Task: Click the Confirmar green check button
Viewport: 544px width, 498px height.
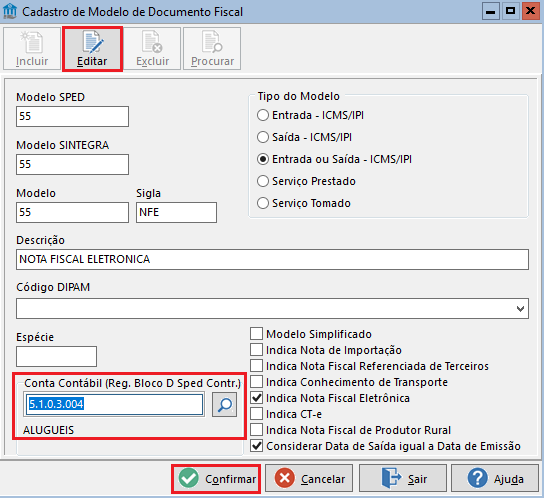Action: pyautogui.click(x=216, y=479)
